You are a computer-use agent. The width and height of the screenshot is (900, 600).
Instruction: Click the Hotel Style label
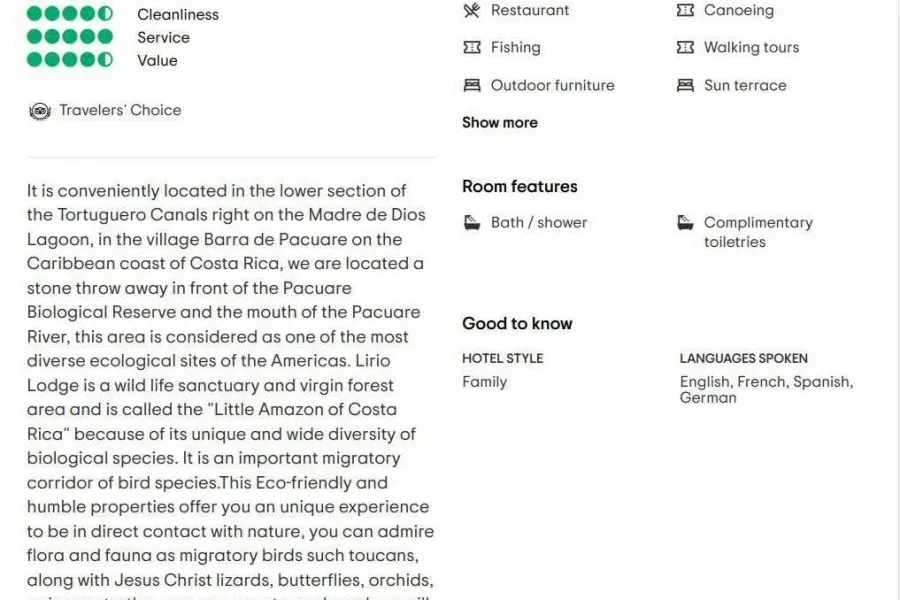(x=502, y=358)
